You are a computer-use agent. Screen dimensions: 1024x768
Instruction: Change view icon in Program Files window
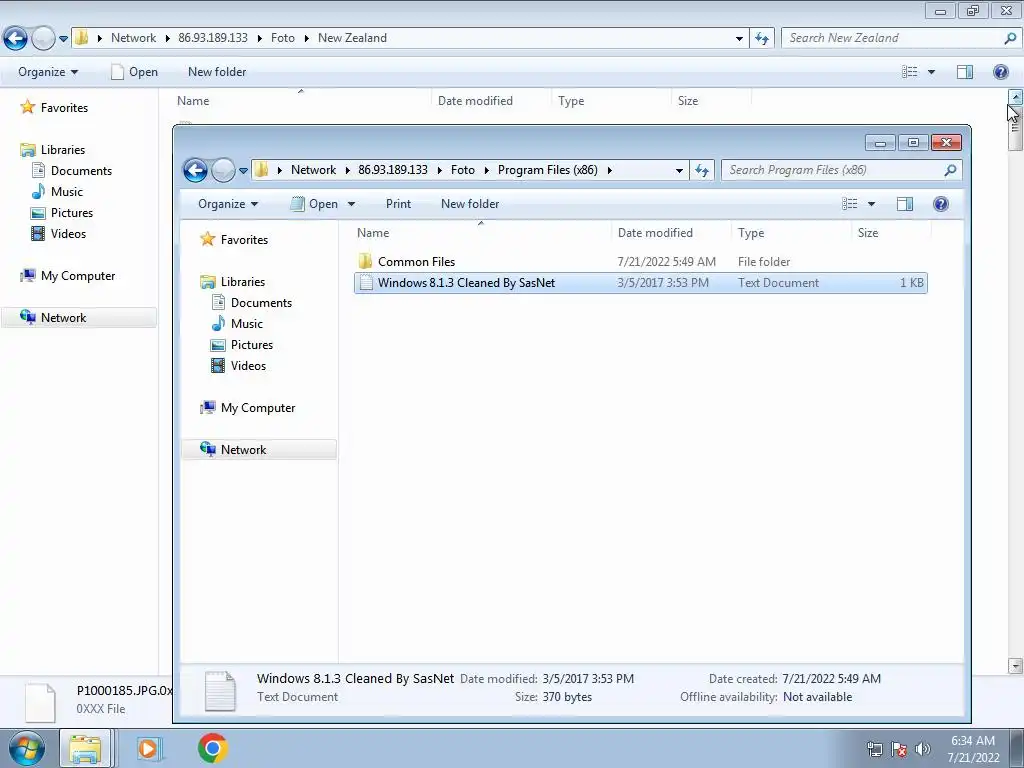[850, 204]
